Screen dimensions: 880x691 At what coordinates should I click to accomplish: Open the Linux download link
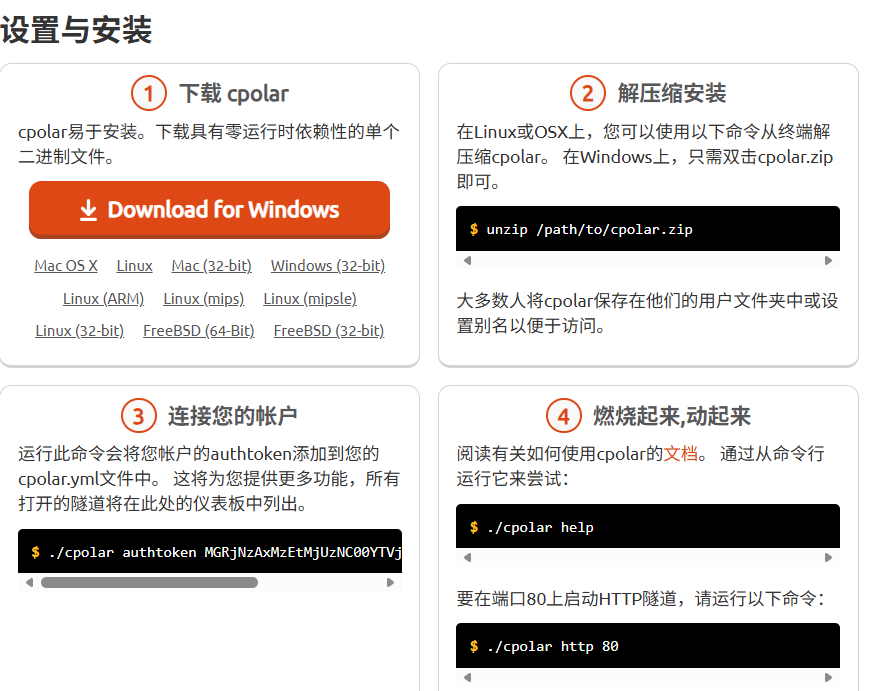135,266
